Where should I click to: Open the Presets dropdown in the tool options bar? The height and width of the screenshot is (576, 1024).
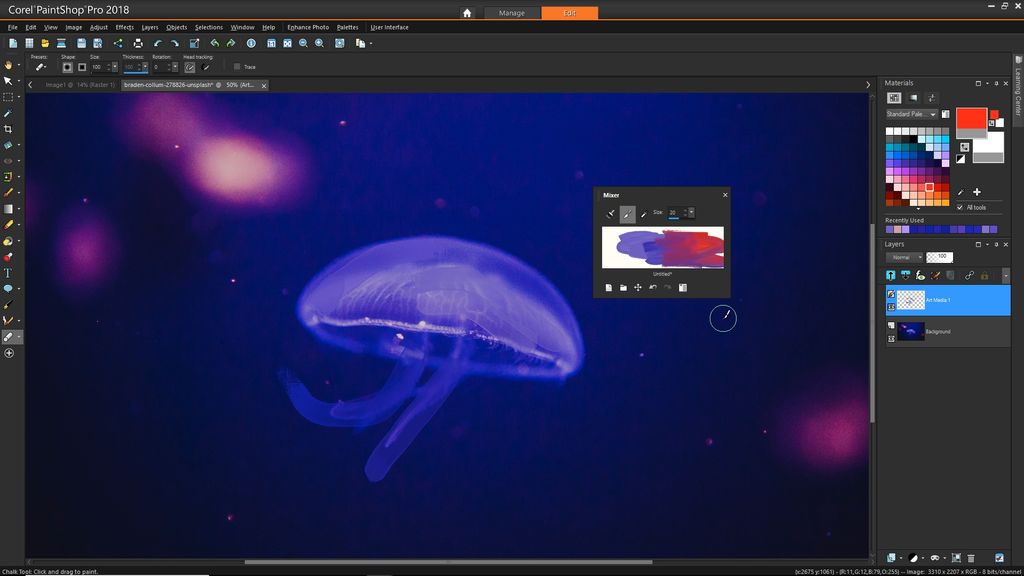point(40,67)
